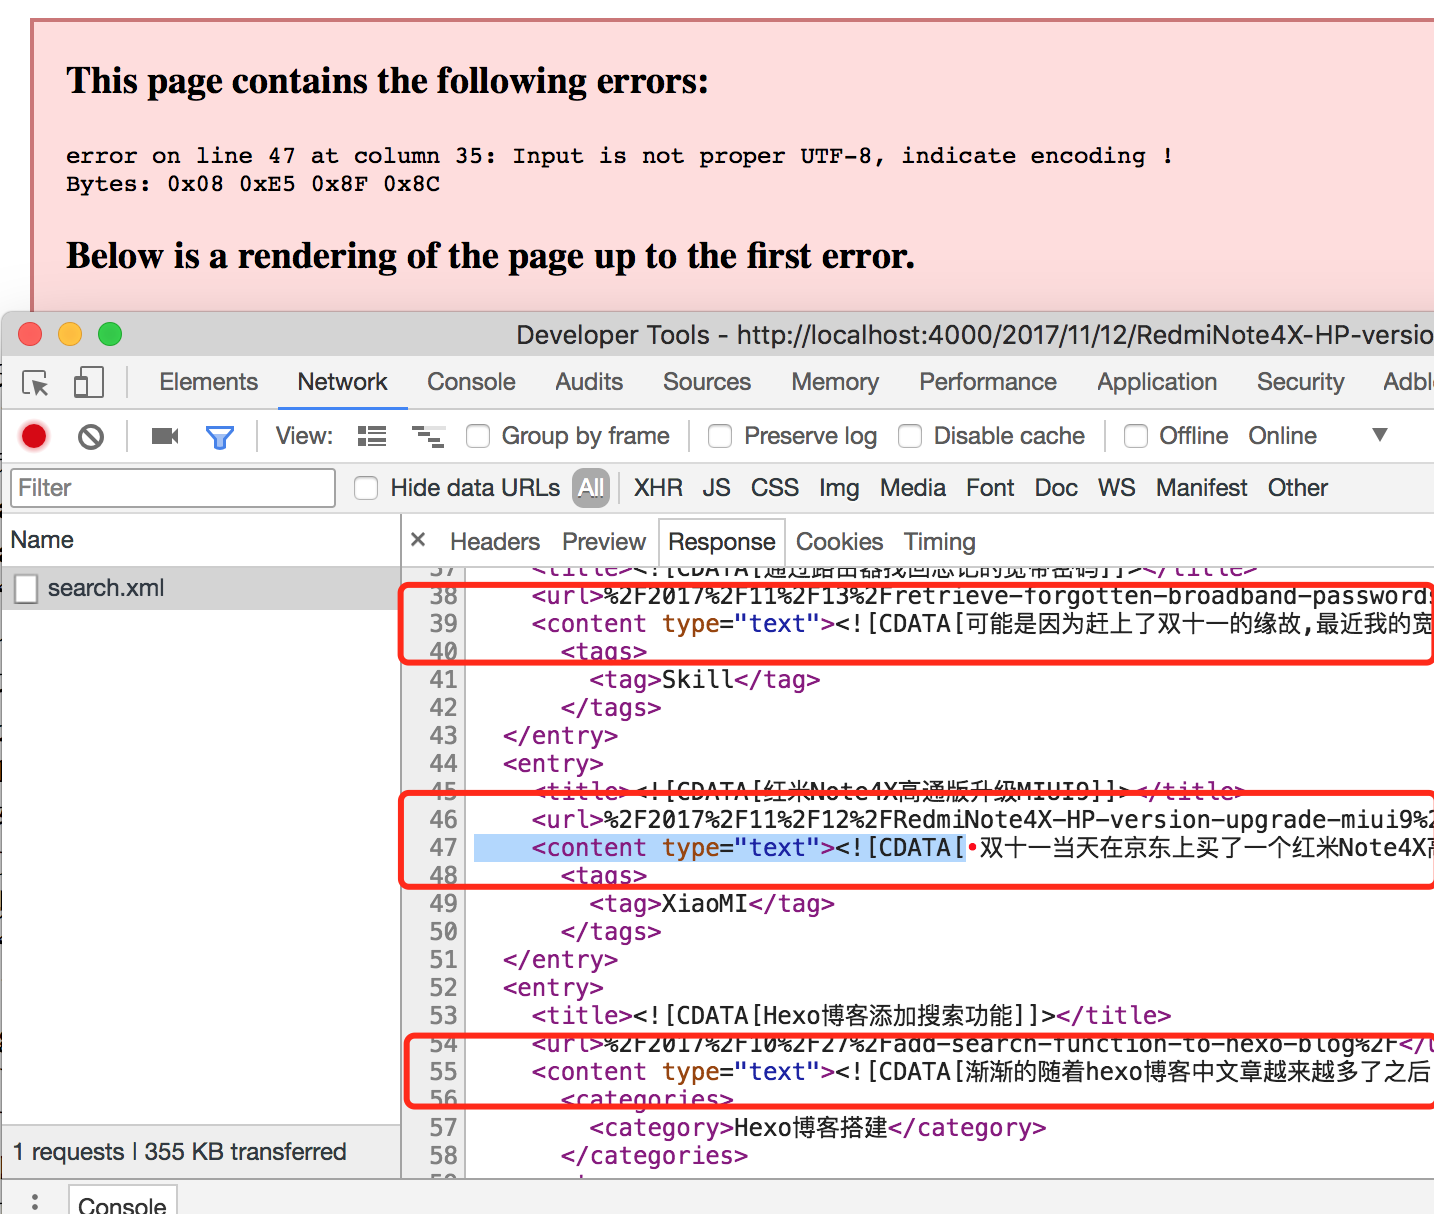Viewport: 1434px width, 1214px height.
Task: Enable Disable cache checkbox
Action: pyautogui.click(x=910, y=436)
